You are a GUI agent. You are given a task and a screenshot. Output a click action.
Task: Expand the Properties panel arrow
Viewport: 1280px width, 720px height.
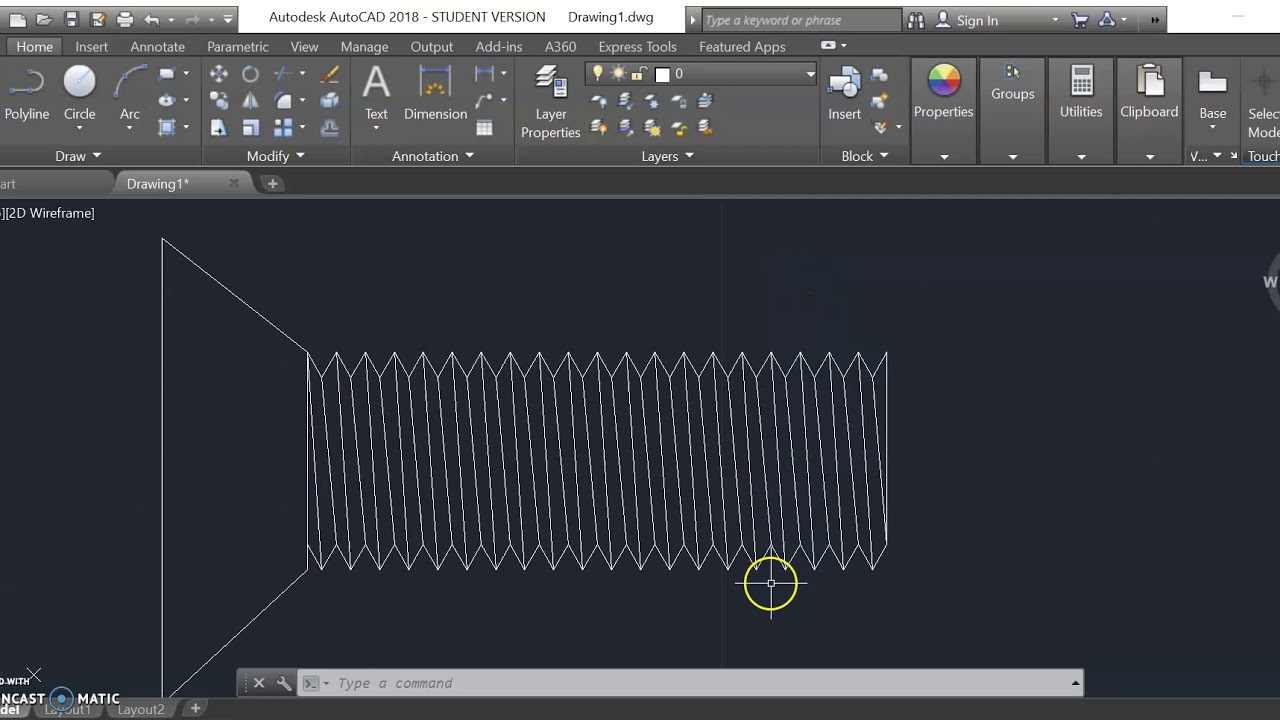[944, 157]
